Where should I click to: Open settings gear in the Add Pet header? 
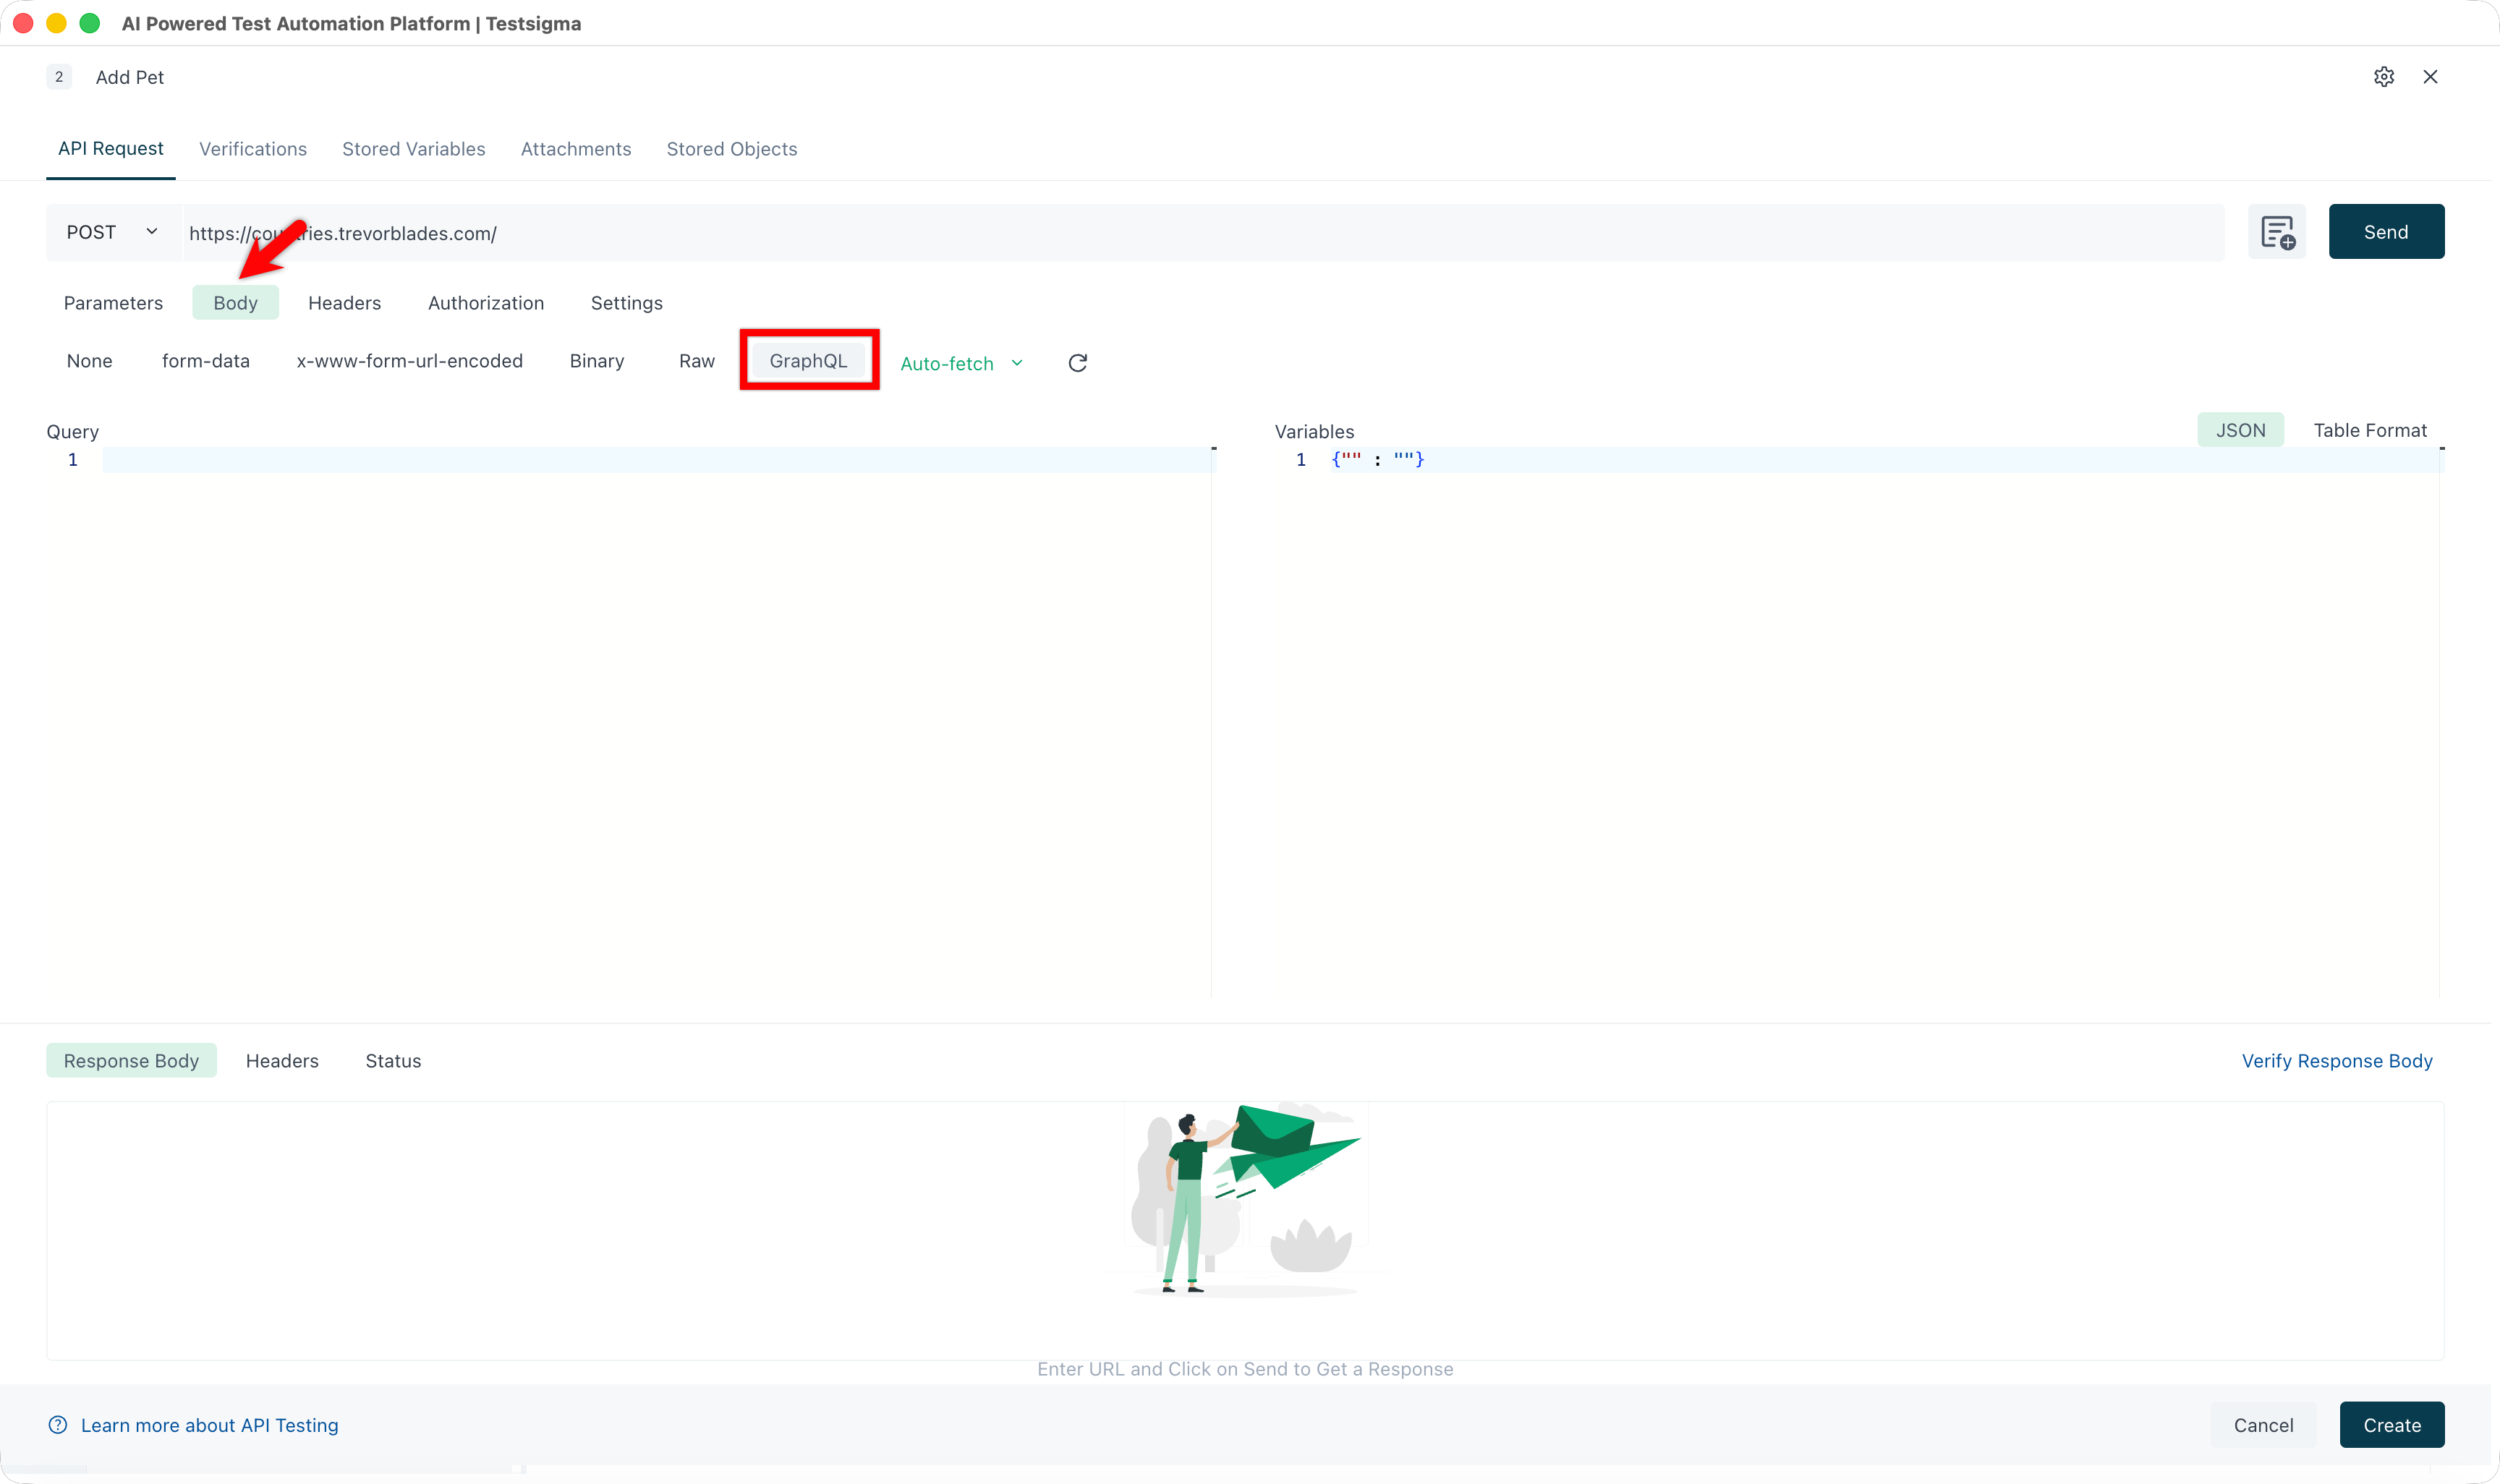pyautogui.click(x=2384, y=76)
